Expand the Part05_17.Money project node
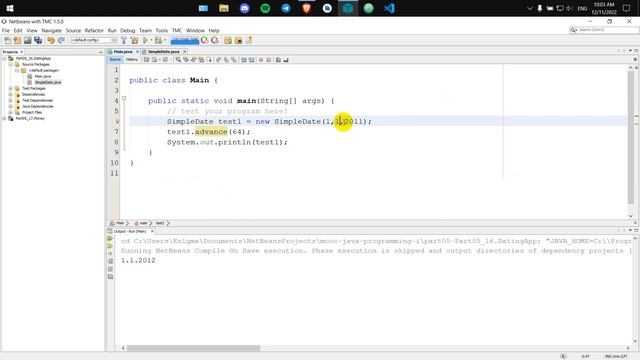Image resolution: width=640 pixels, height=360 pixels. 4,118
